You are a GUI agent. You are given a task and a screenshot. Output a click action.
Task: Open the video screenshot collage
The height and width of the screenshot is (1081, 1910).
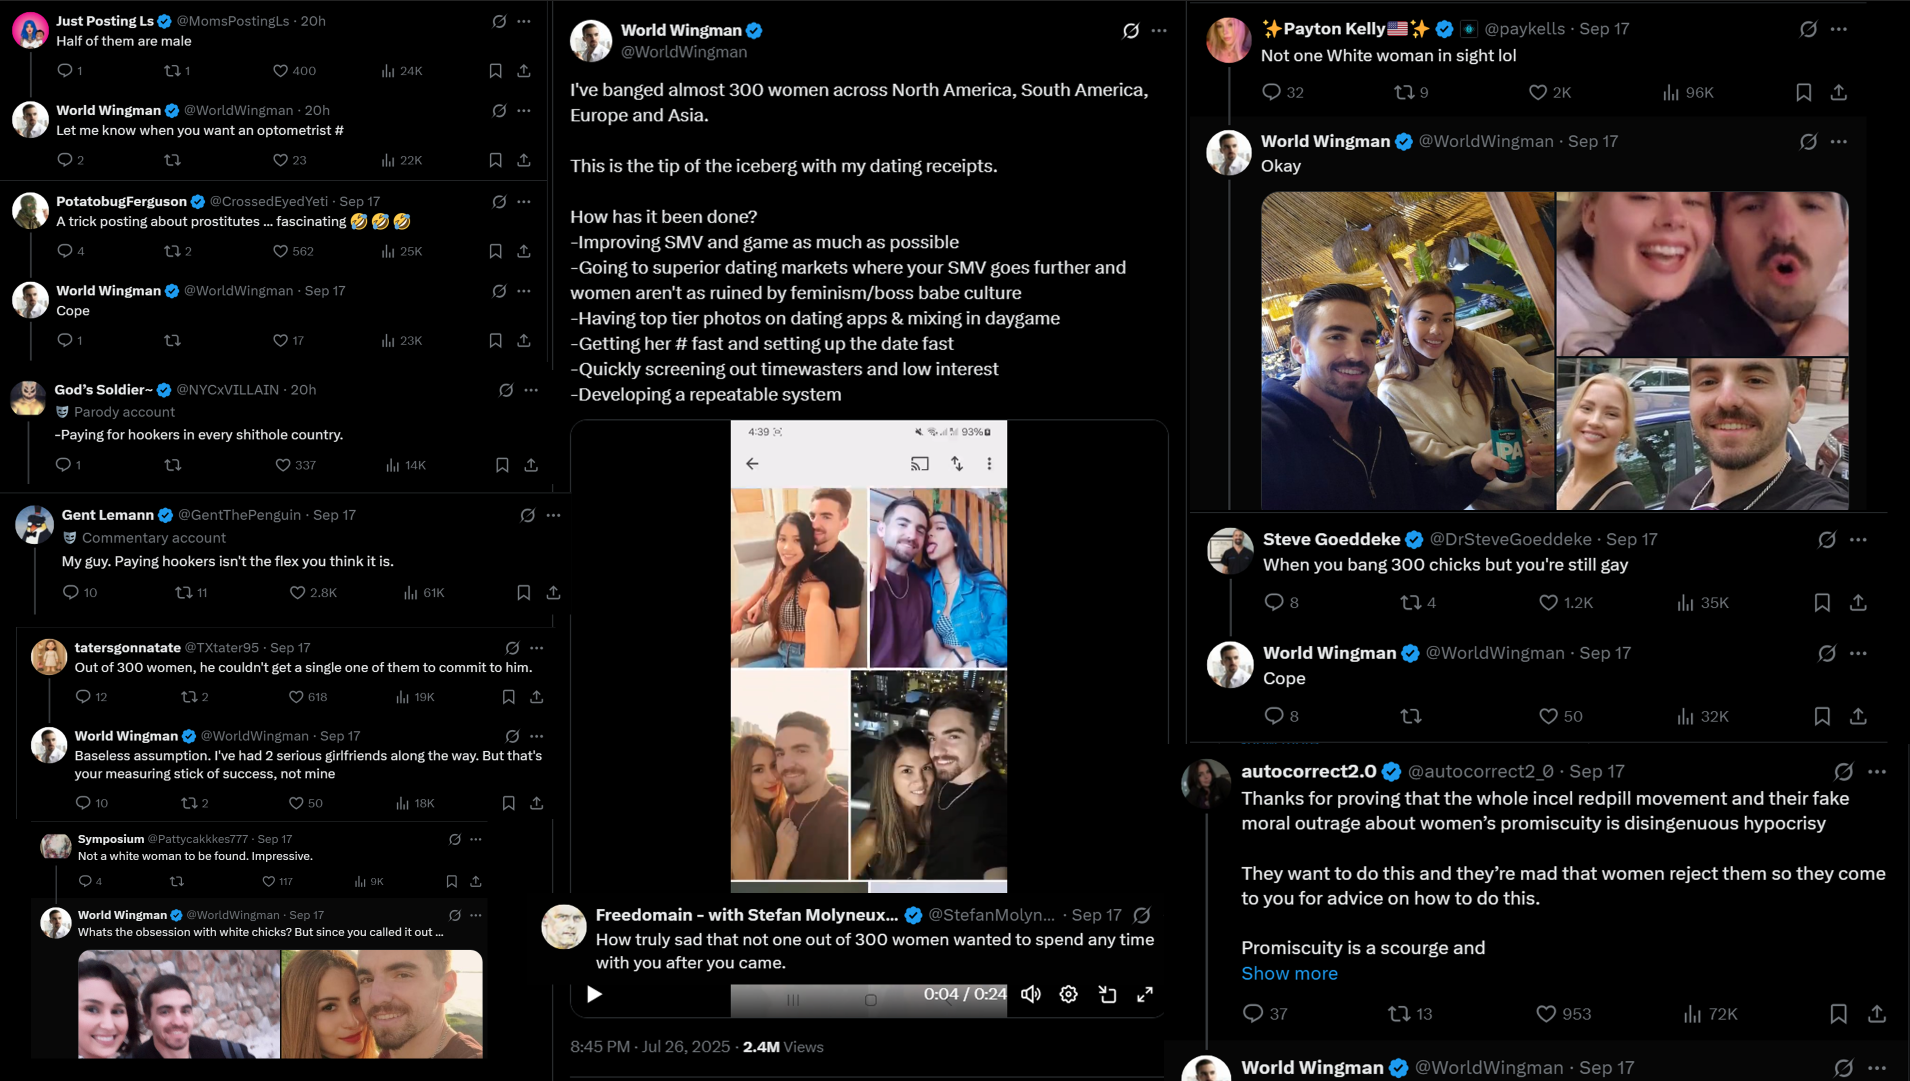click(869, 656)
